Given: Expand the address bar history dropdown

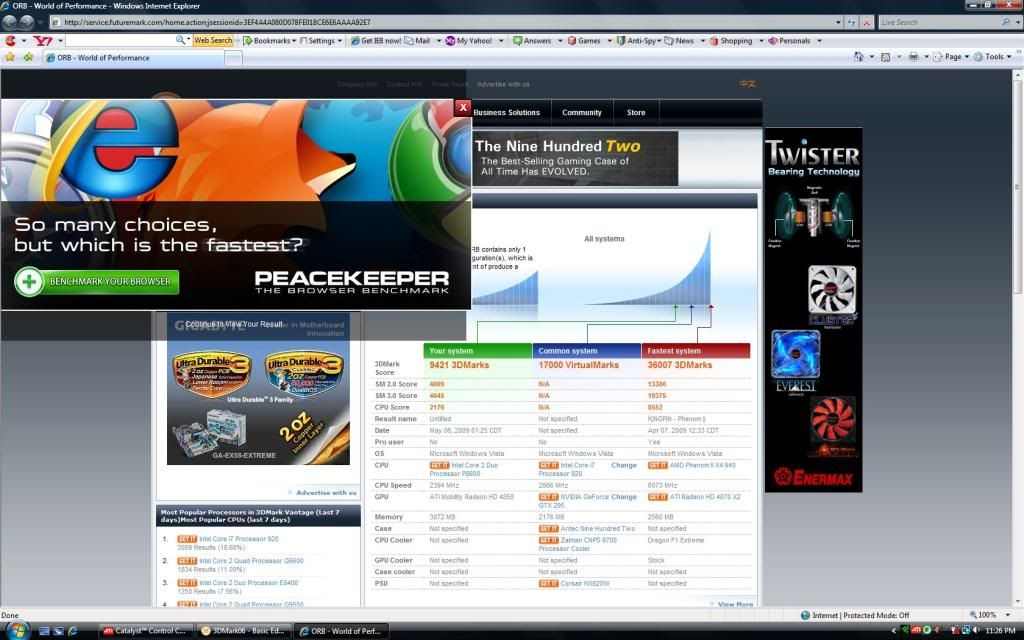Looking at the screenshot, I should pos(839,22).
